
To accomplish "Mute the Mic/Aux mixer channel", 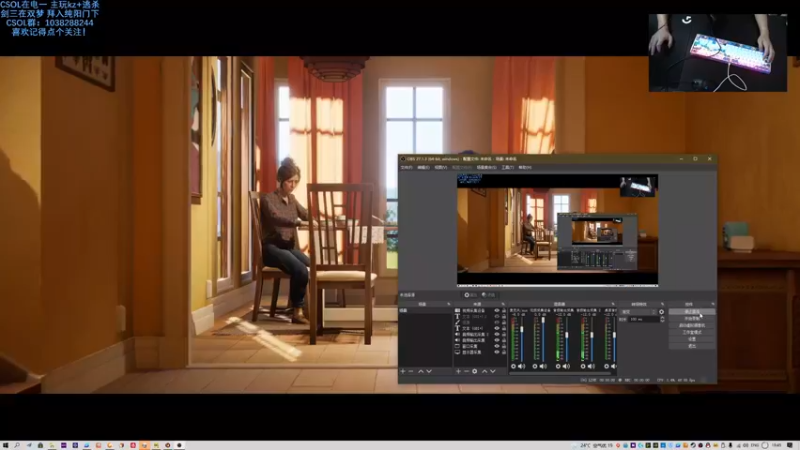I will (x=521, y=366).
